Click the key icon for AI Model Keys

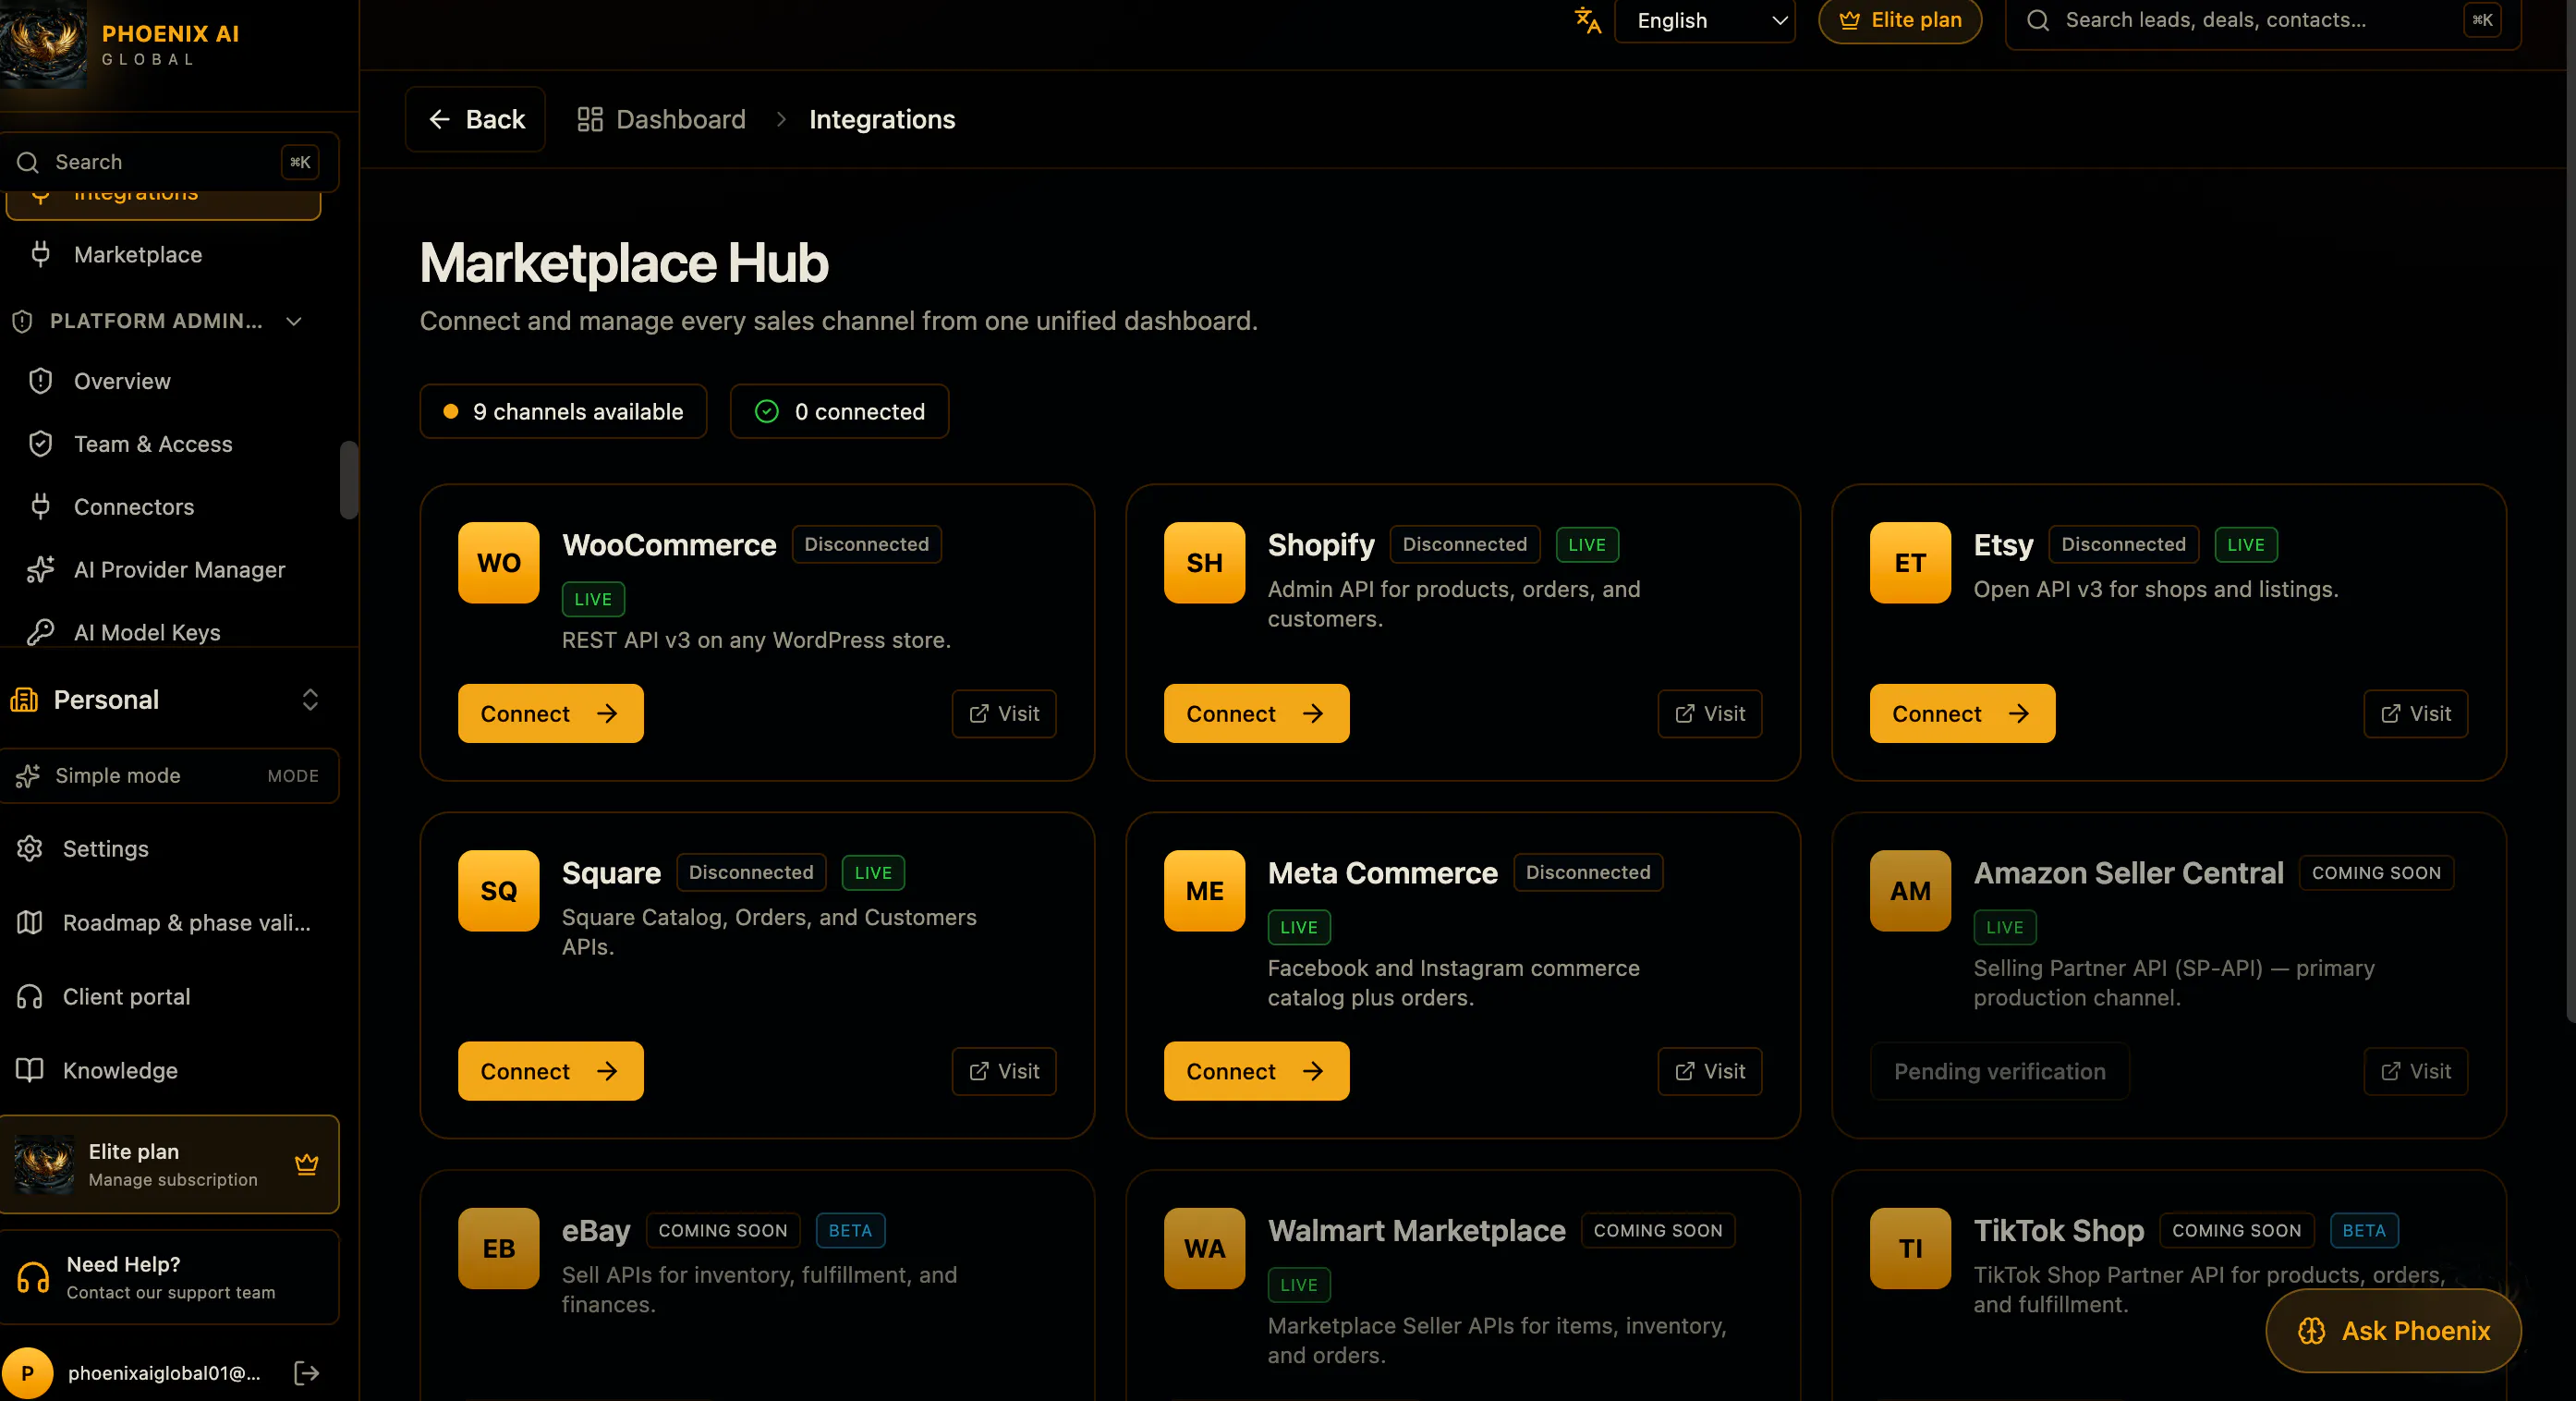(x=40, y=632)
